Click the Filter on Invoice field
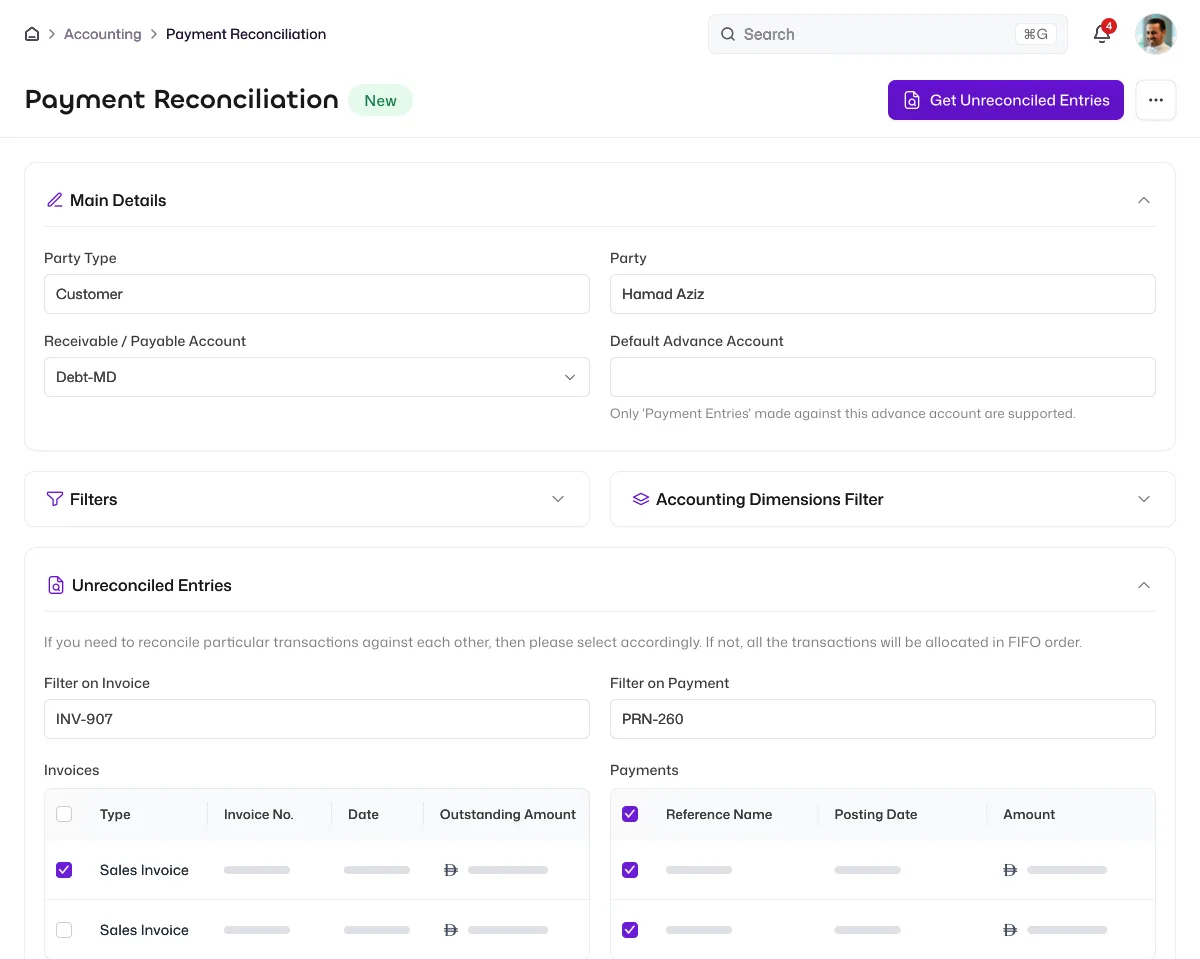The height and width of the screenshot is (959, 1200). tap(317, 719)
